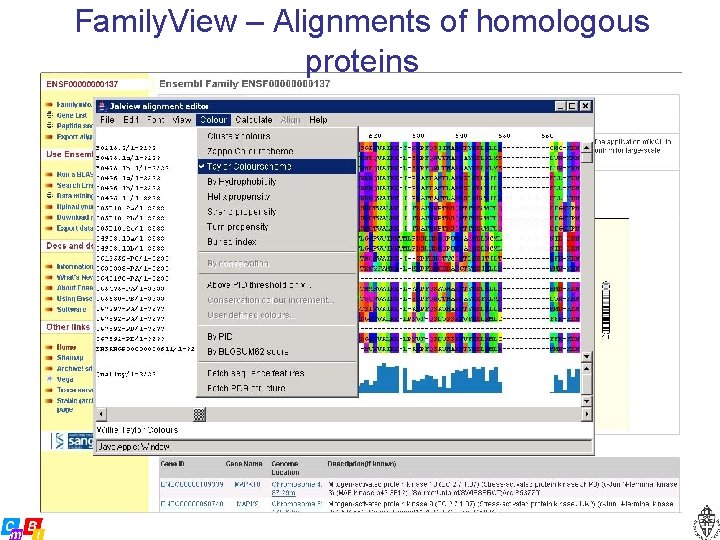Click the bullet icon beside Export data
The height and width of the screenshot is (540, 720).
coord(50,228)
